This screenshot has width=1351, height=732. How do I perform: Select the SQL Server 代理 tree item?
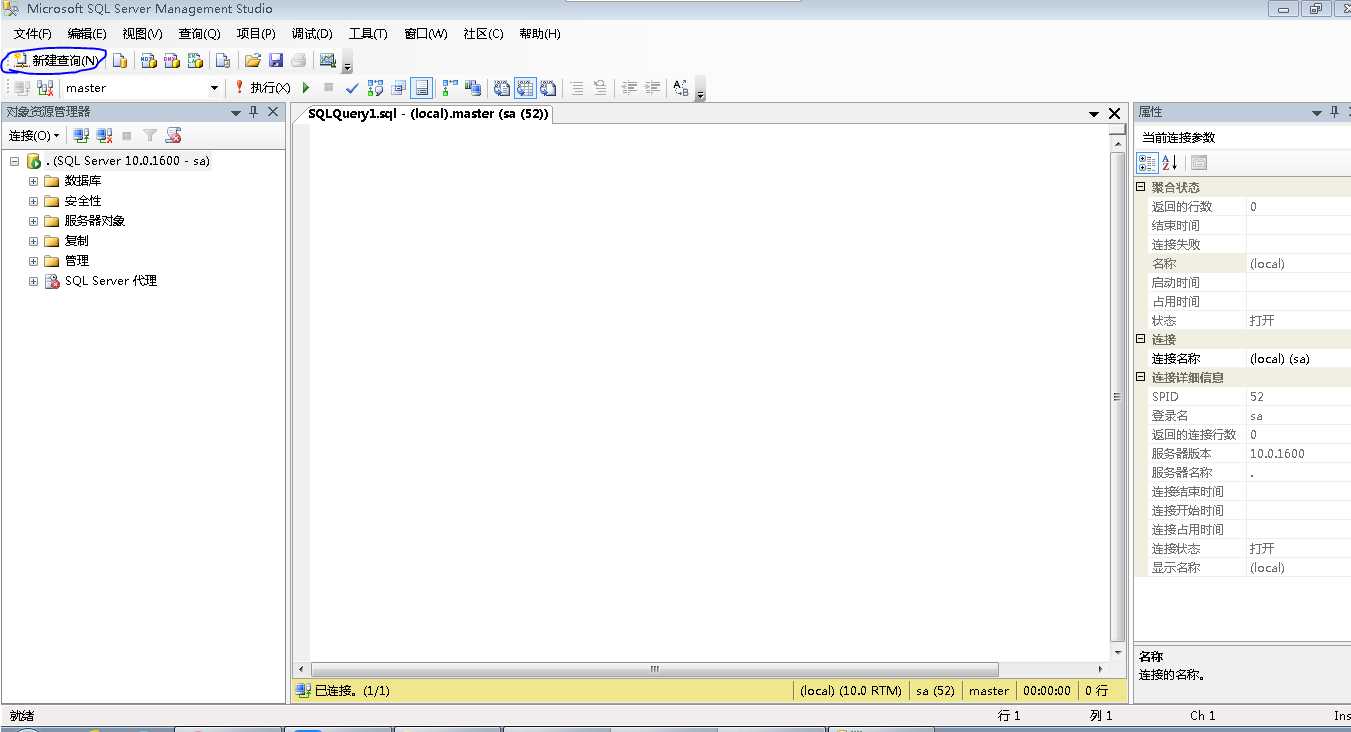tap(110, 281)
